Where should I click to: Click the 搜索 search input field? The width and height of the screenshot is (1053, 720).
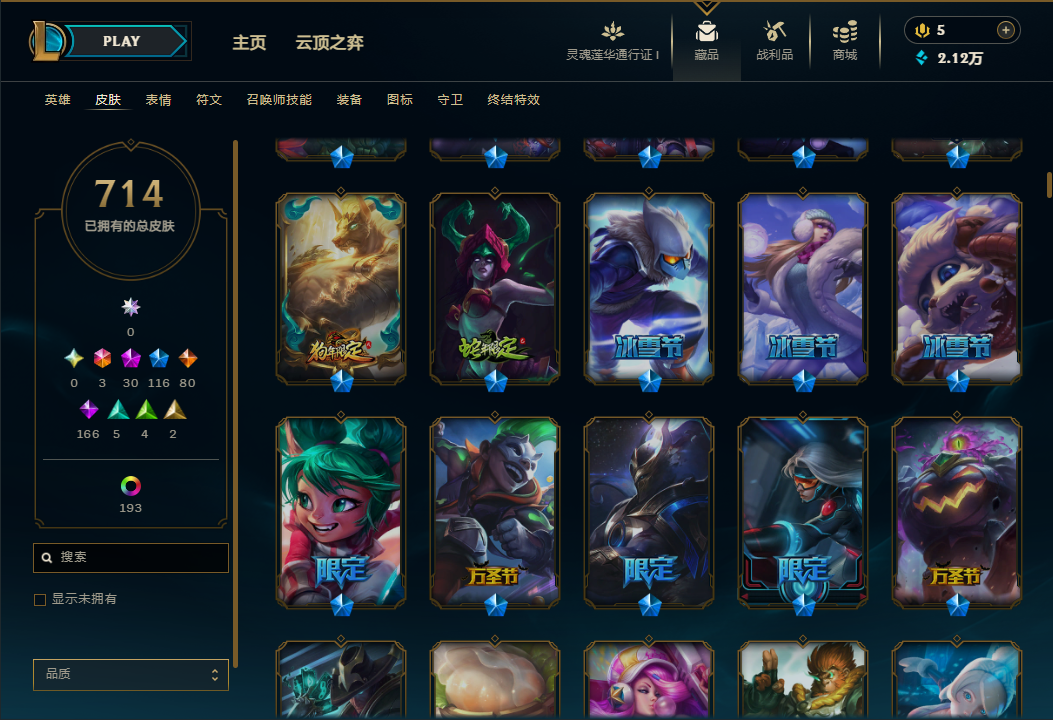[x=131, y=557]
